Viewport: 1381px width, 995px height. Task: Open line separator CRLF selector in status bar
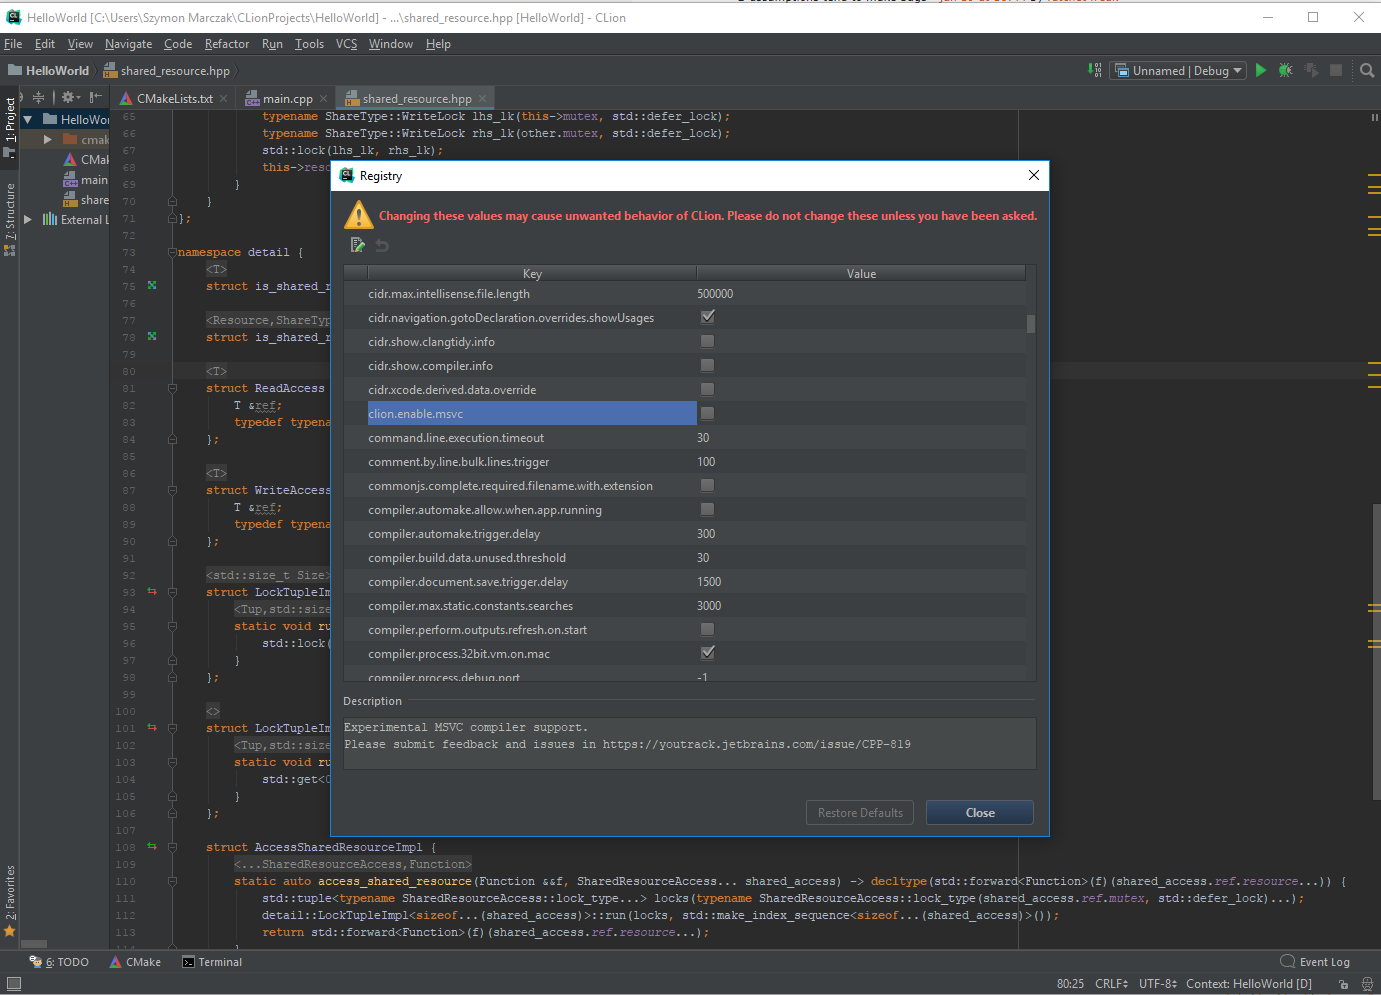pyautogui.click(x=1111, y=984)
